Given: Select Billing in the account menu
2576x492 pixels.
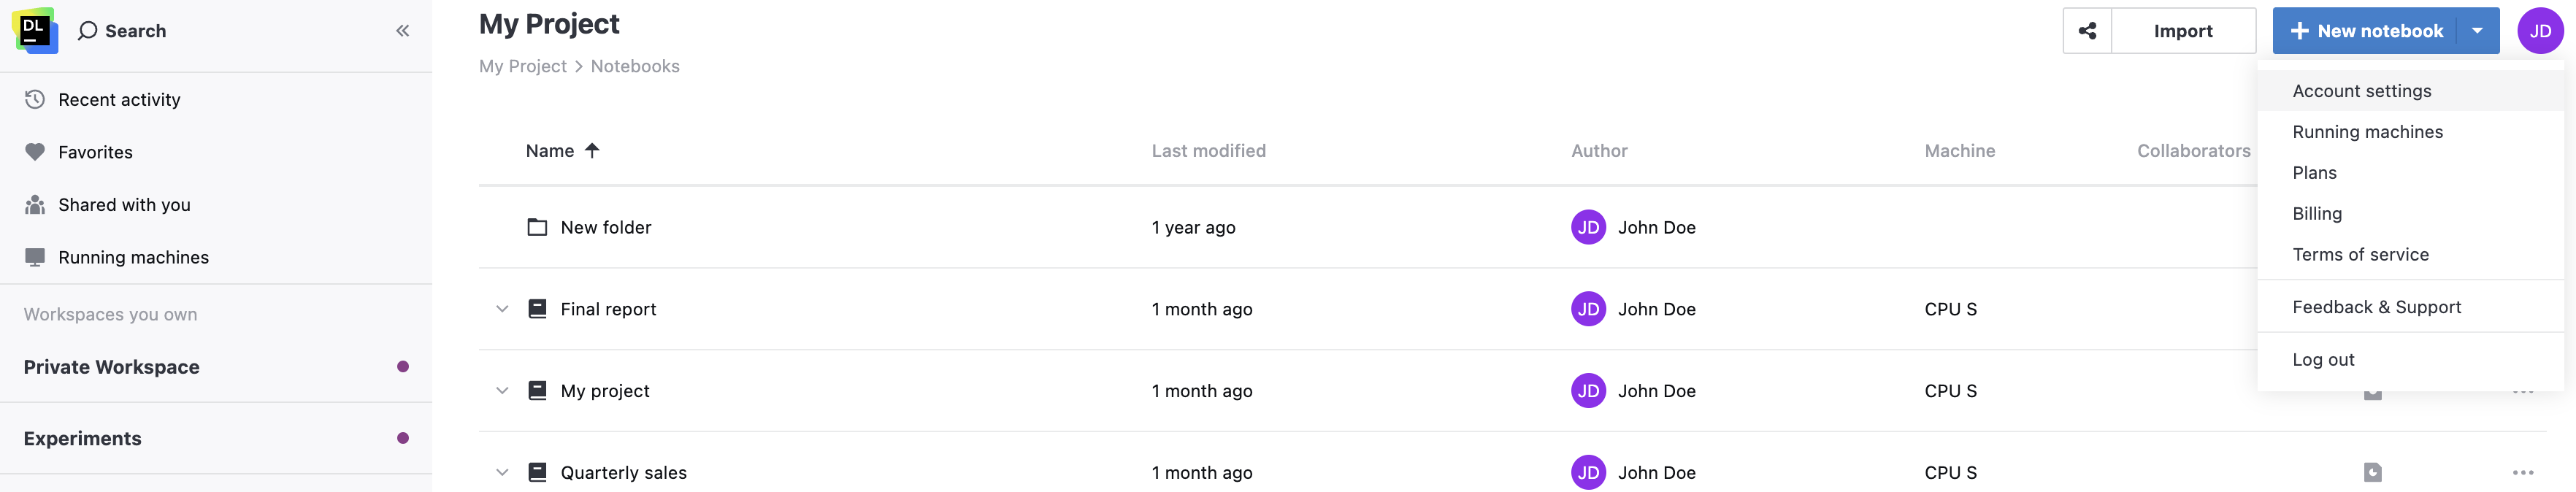Looking at the screenshot, I should pyautogui.click(x=2318, y=213).
